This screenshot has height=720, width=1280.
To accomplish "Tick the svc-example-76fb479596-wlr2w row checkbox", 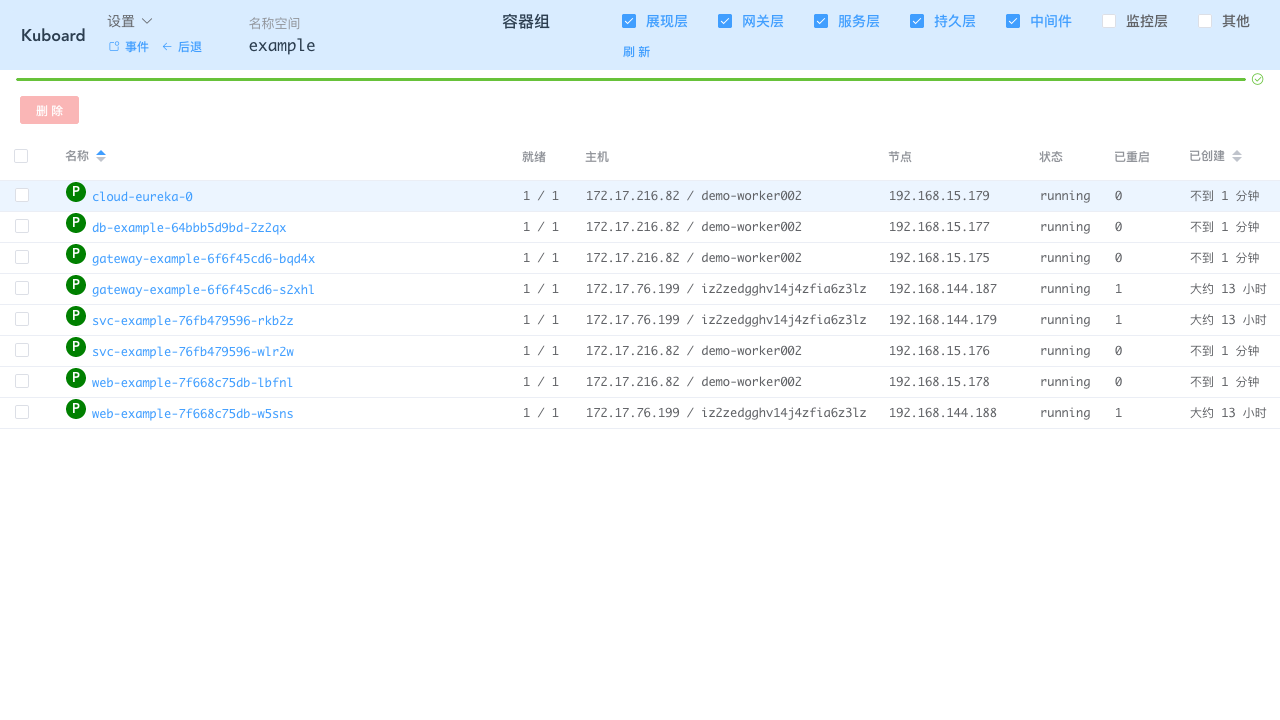I will pos(22,350).
